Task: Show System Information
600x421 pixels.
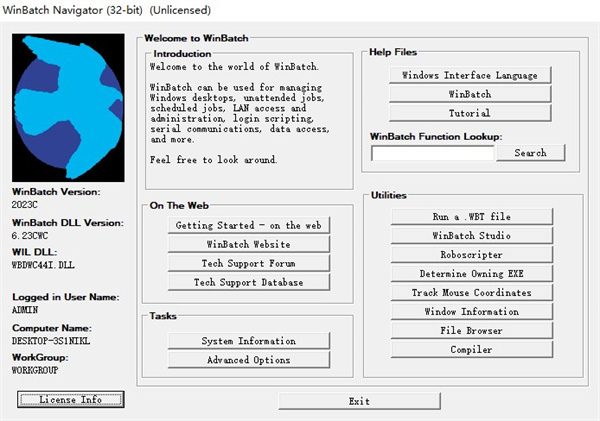Action: pyautogui.click(x=248, y=341)
